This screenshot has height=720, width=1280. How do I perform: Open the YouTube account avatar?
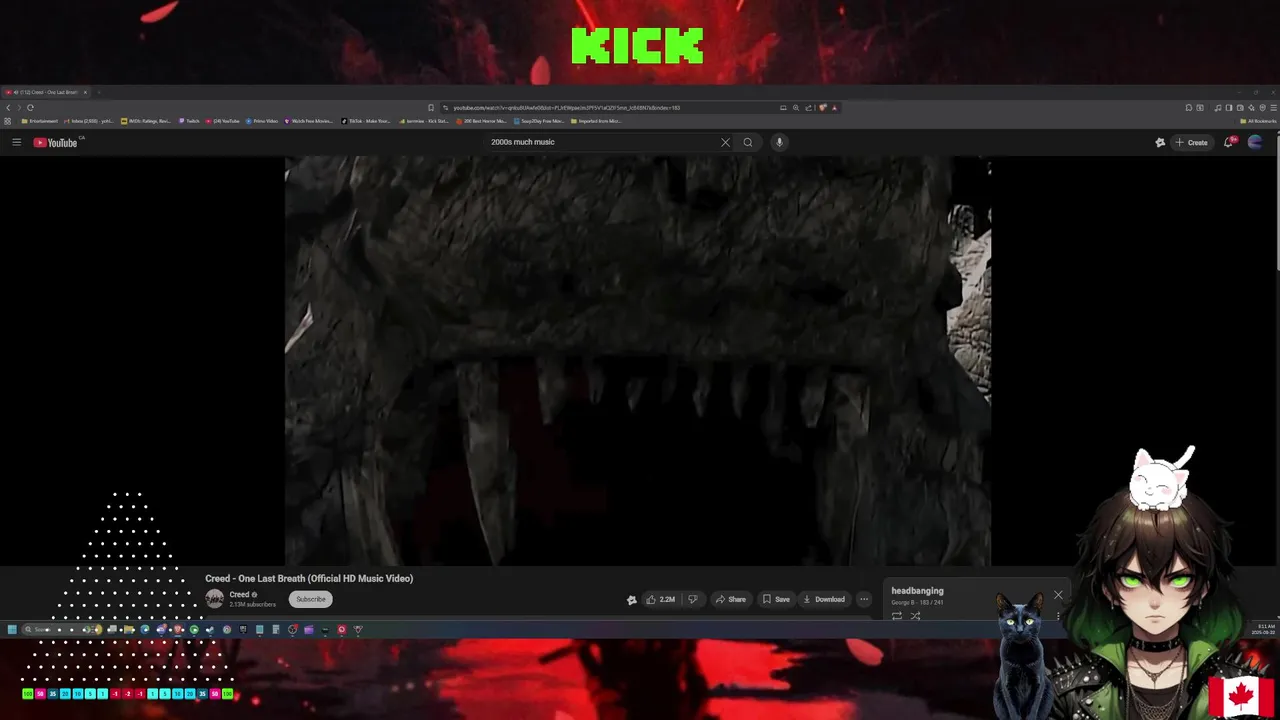[x=1255, y=142]
